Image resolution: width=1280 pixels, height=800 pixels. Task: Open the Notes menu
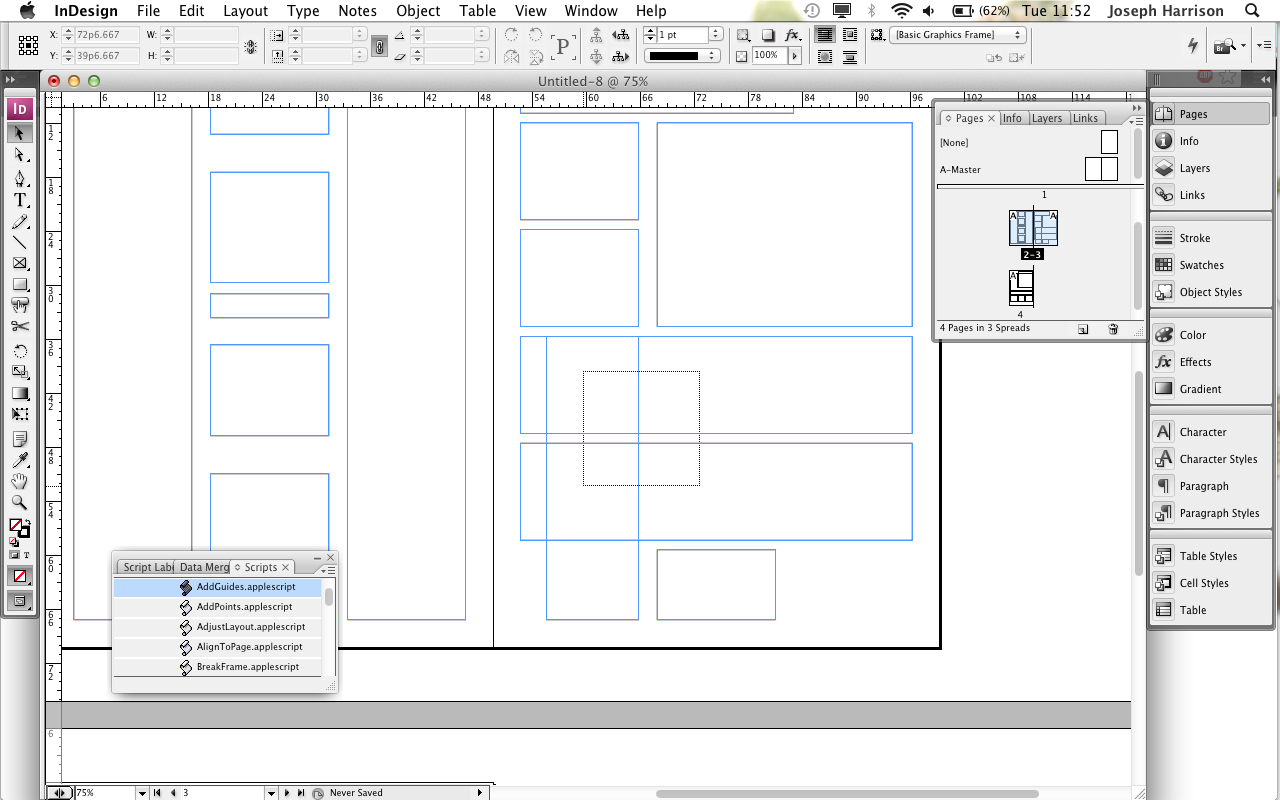(x=357, y=11)
